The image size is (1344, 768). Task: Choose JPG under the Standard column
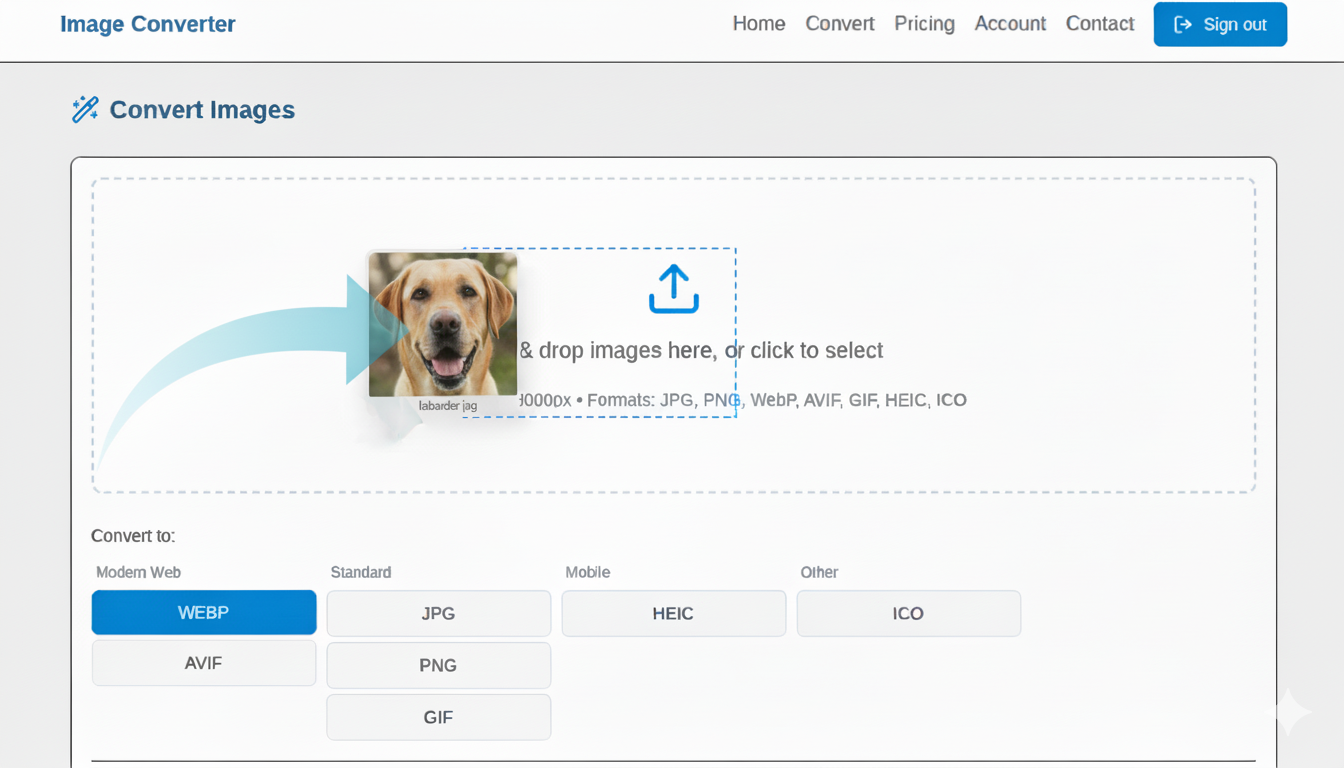point(438,613)
